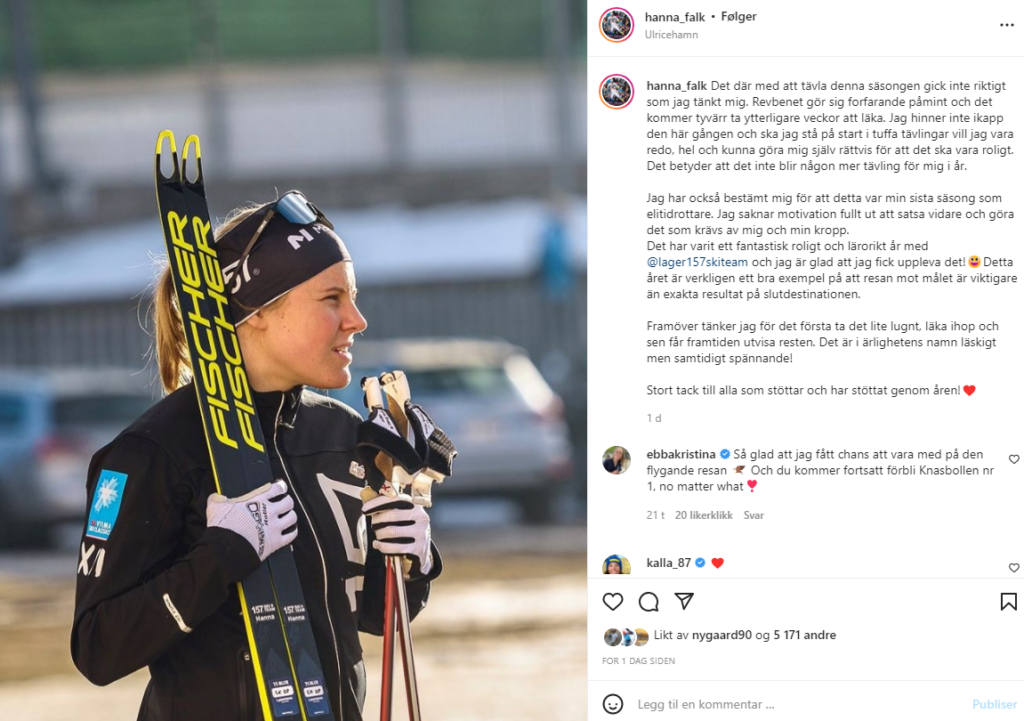The width and height of the screenshot is (1024, 721).
Task: Save post using the bookmark icon
Action: point(1008,601)
